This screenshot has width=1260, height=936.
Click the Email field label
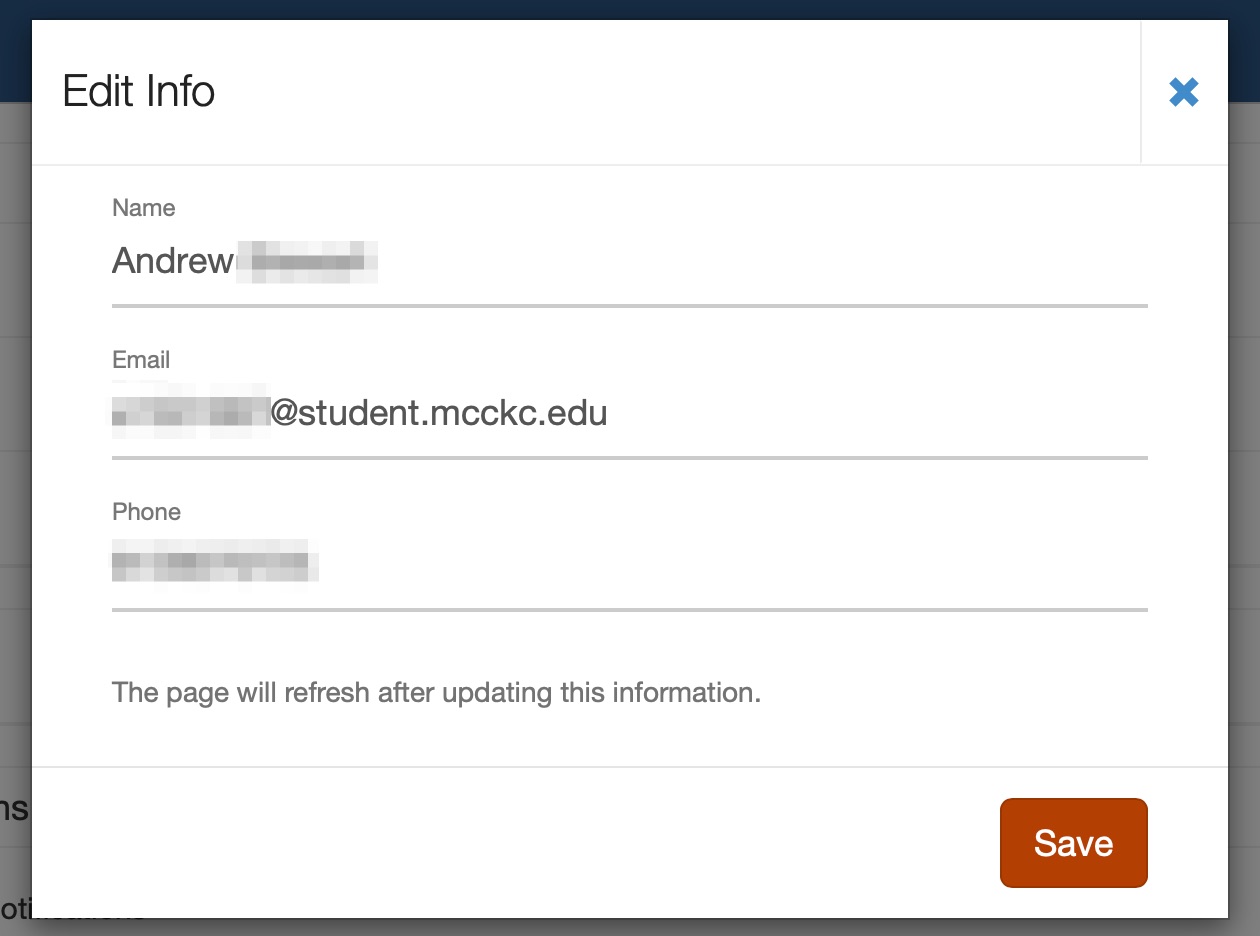[141, 360]
